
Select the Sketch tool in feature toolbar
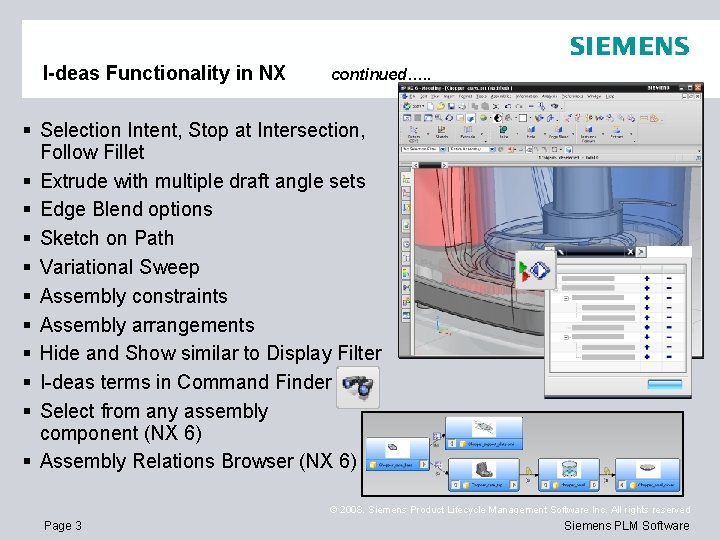click(x=442, y=132)
